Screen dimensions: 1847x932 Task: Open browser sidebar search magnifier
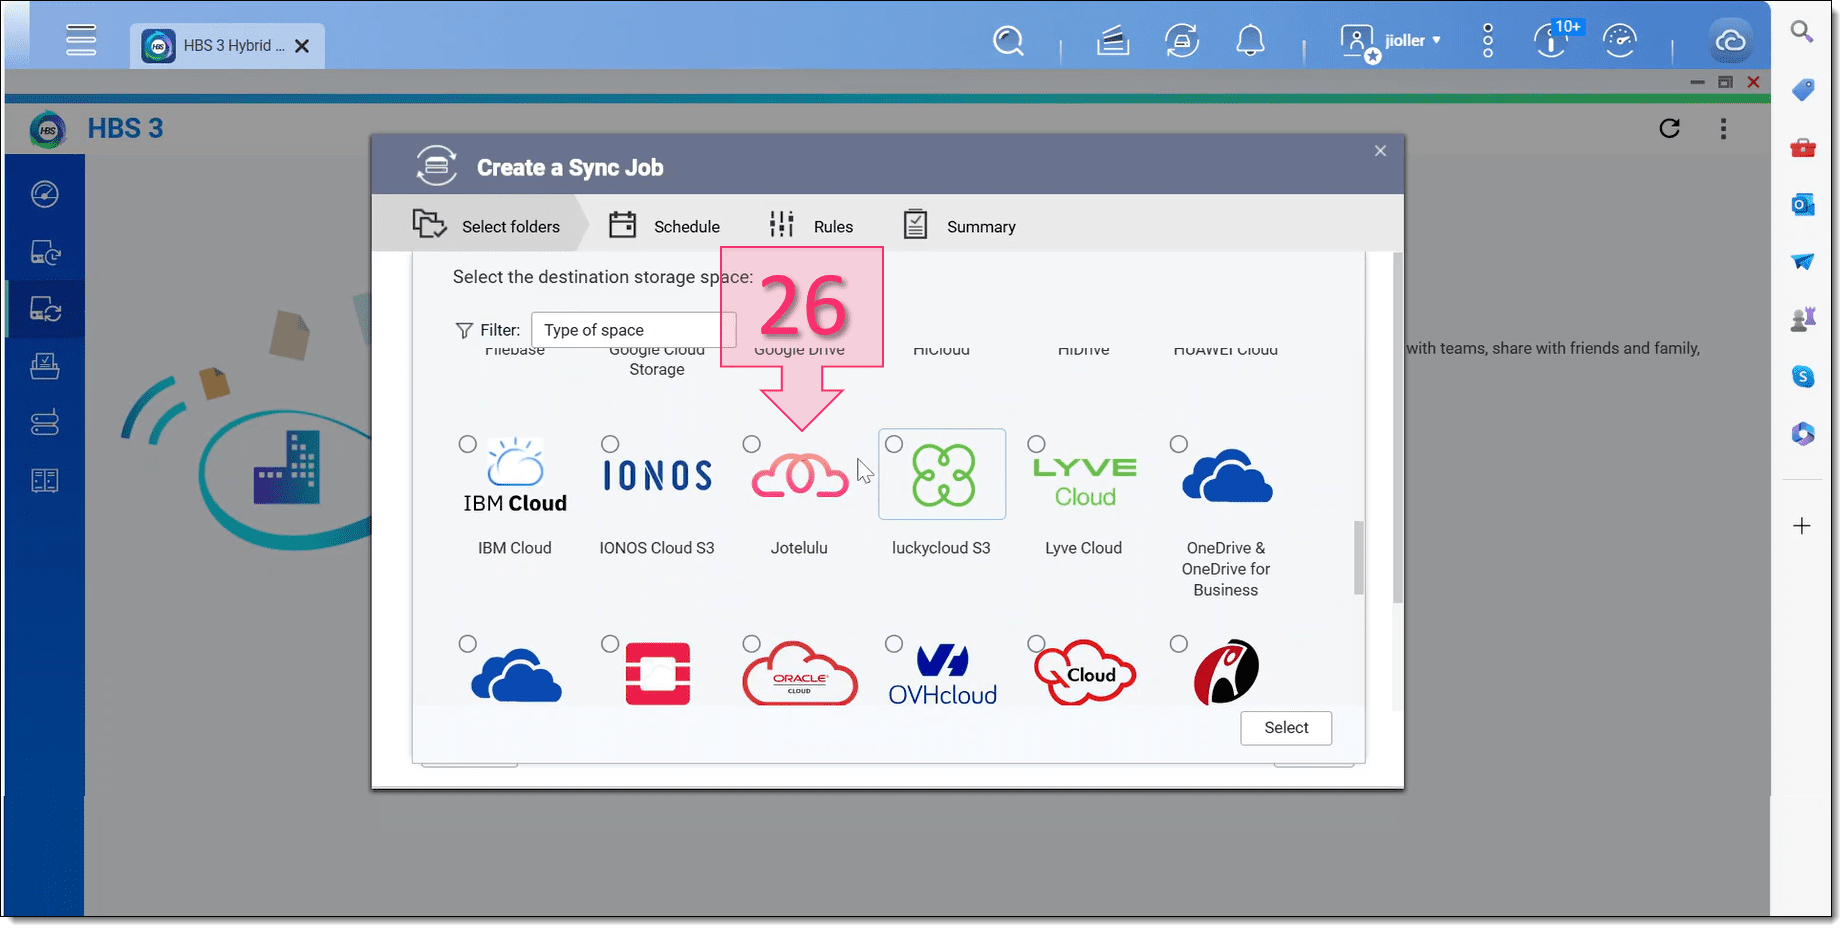point(1802,32)
